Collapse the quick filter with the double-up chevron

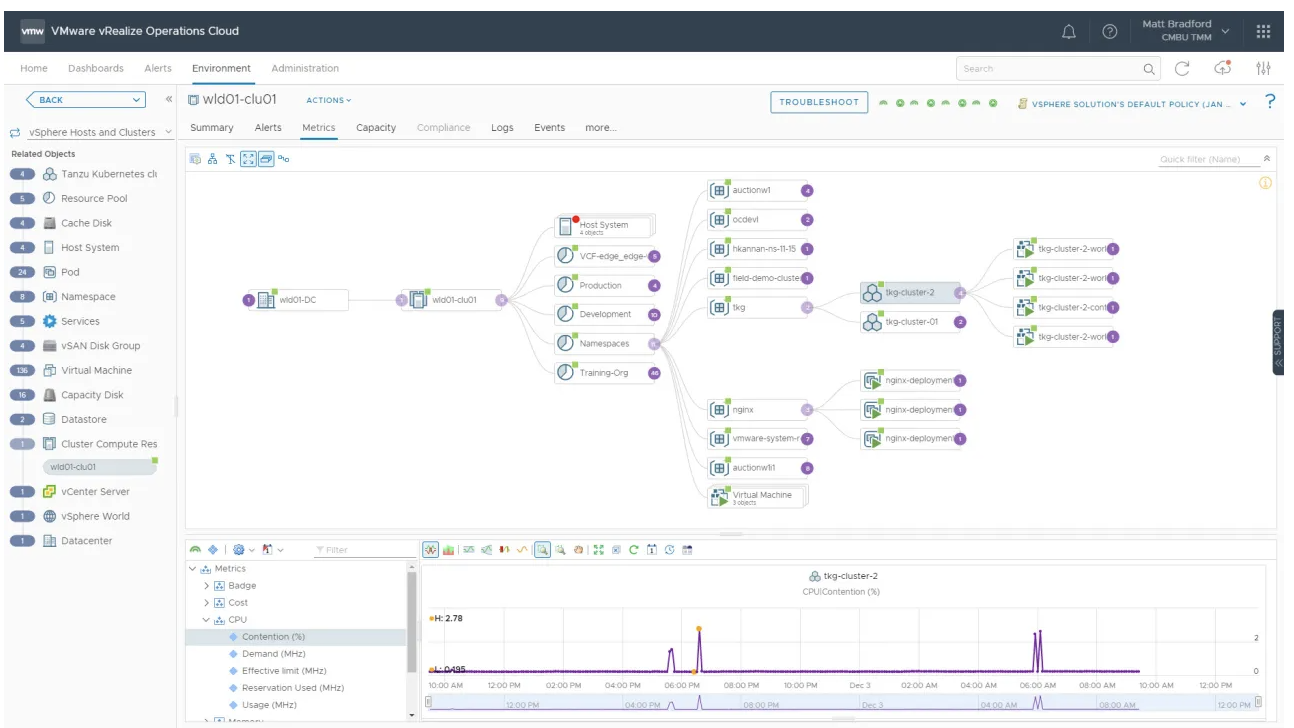coord(1268,159)
